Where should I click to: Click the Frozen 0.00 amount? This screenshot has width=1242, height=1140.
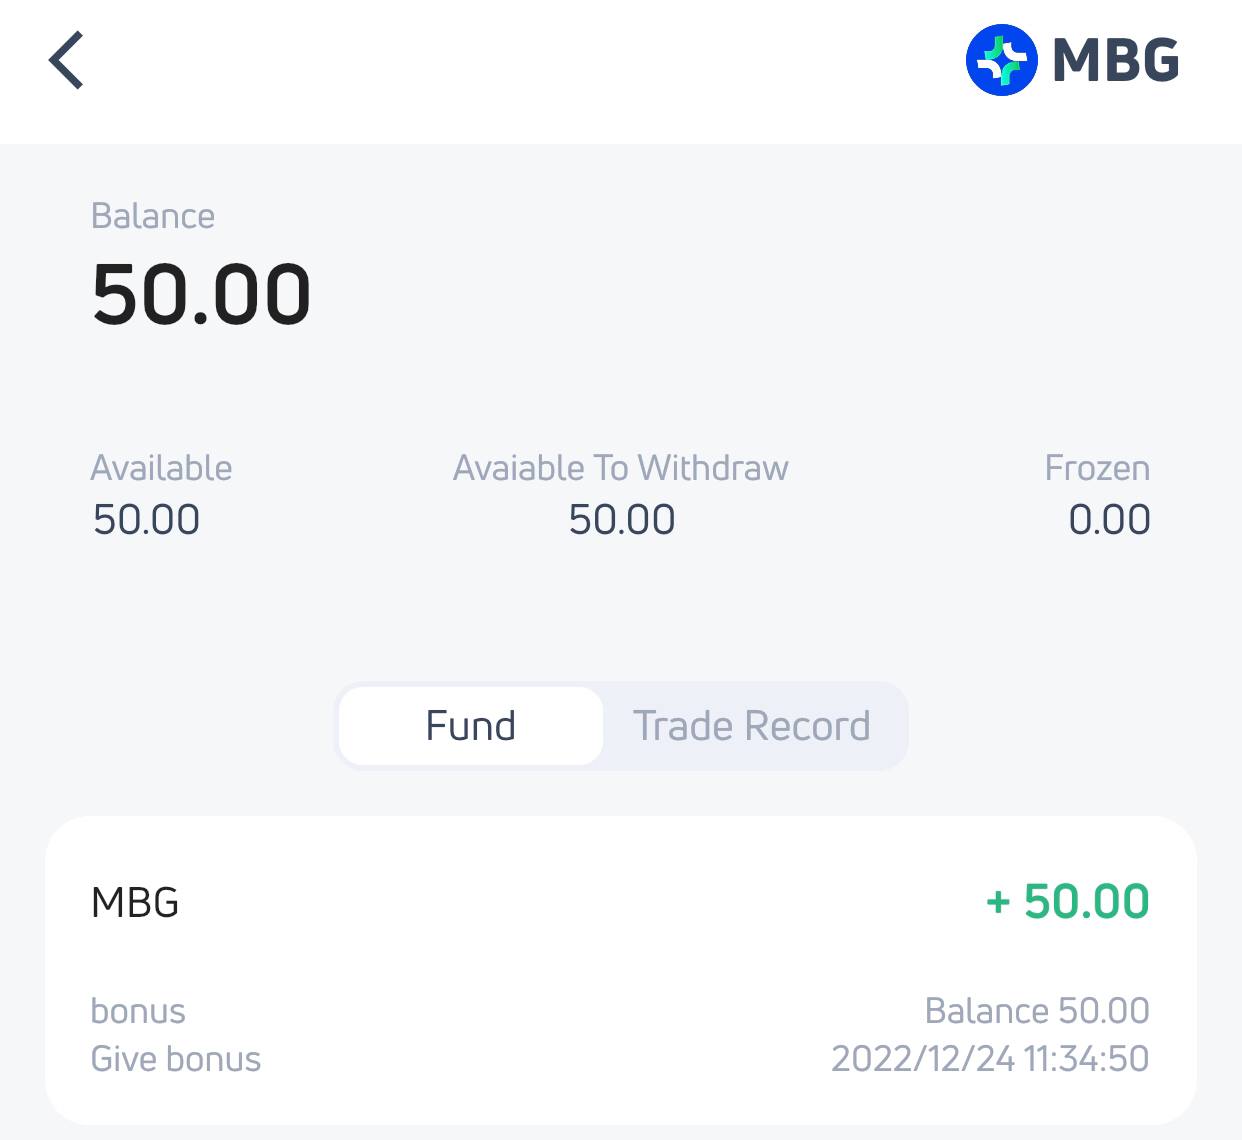point(1109,520)
